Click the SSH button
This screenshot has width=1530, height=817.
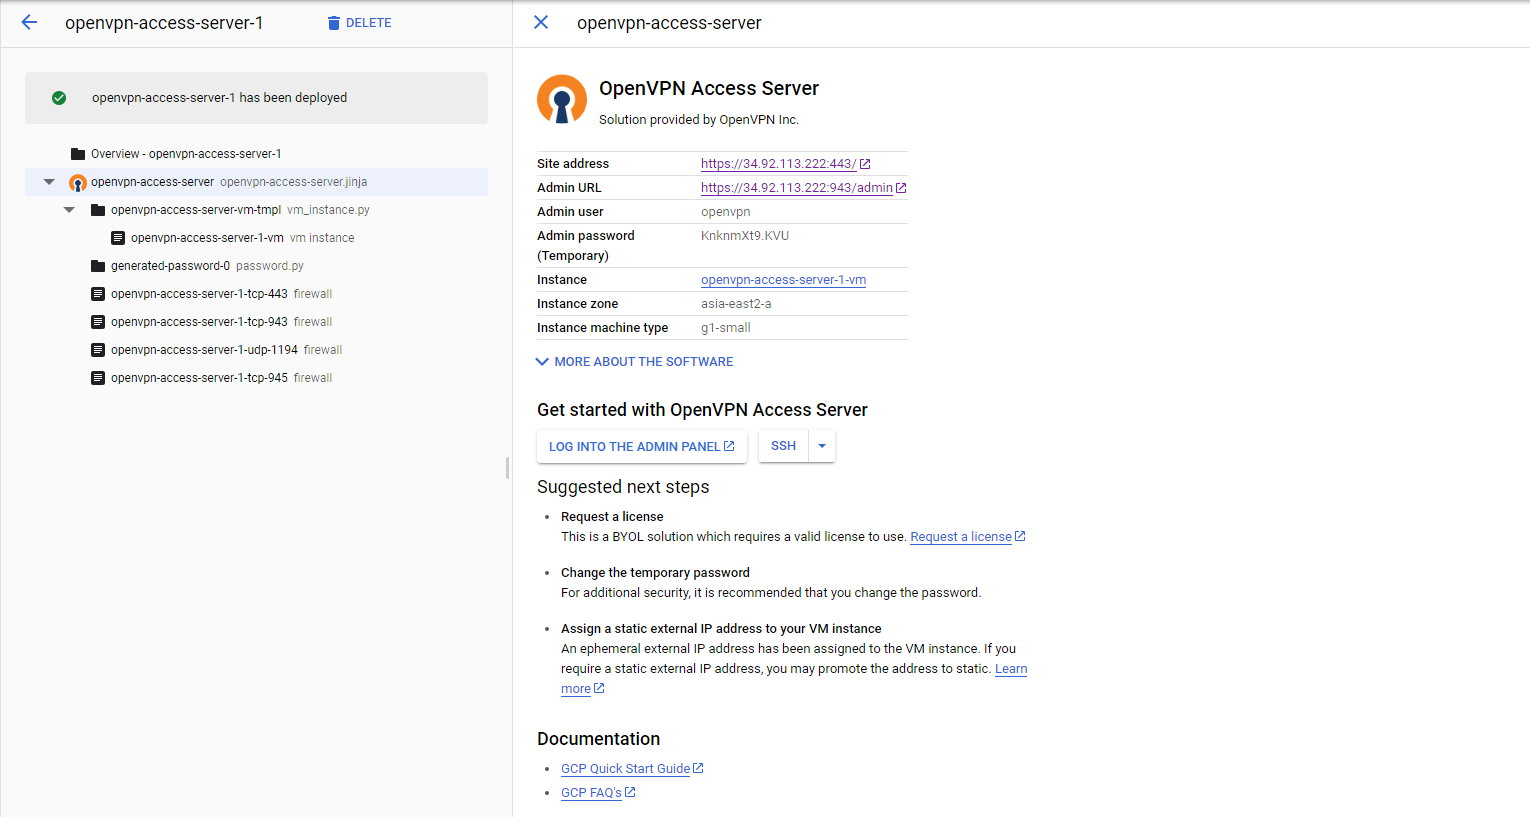[783, 446]
